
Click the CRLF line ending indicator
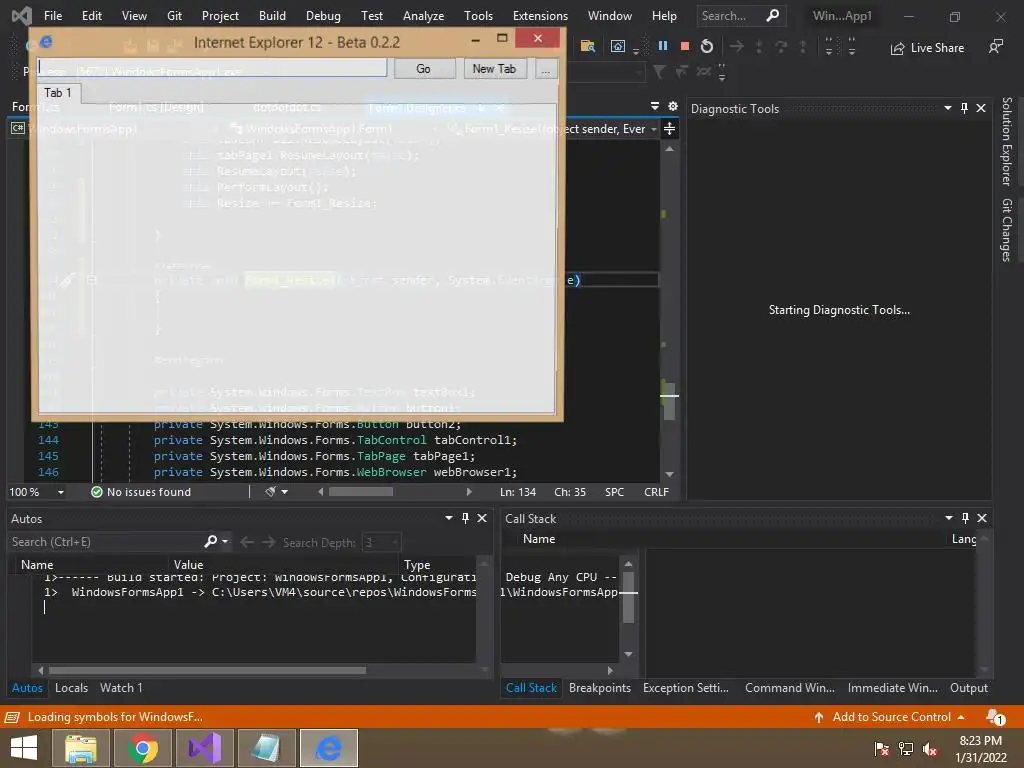coord(656,492)
